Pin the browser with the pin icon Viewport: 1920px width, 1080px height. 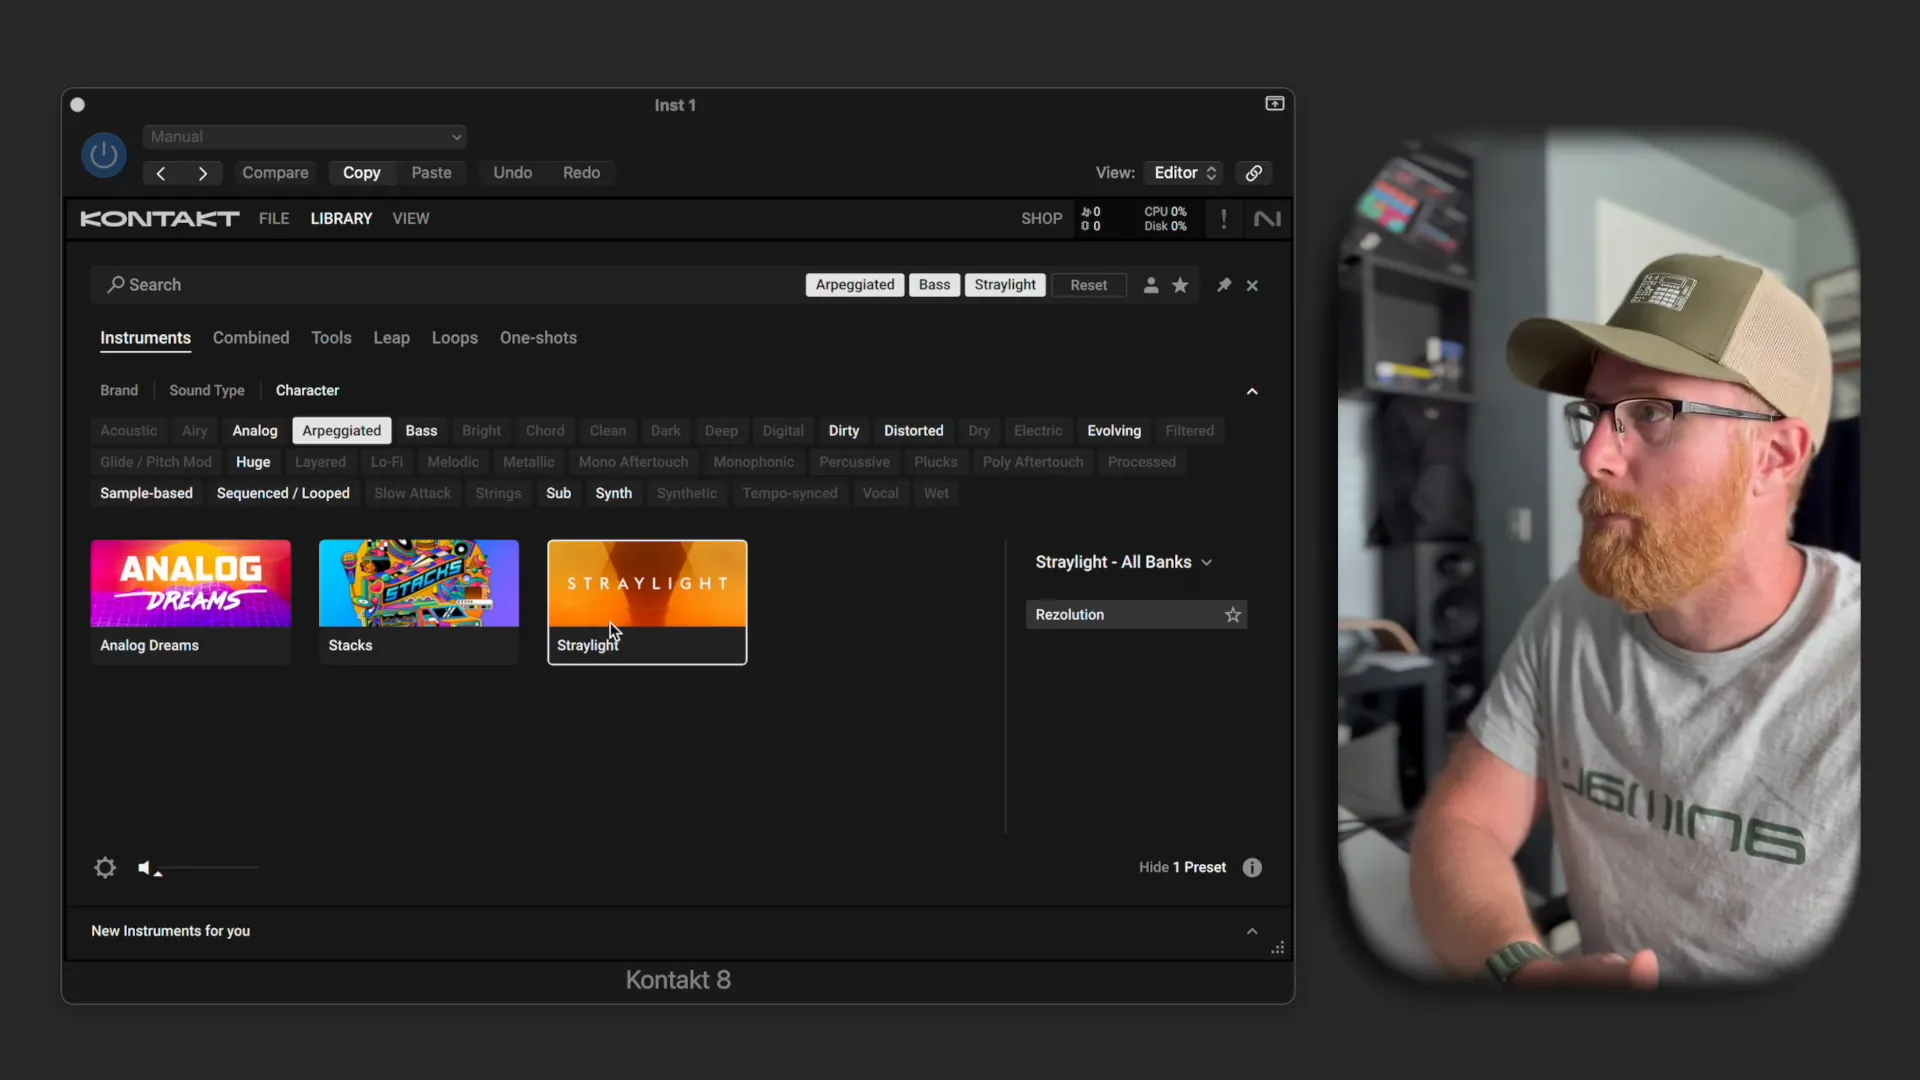pos(1223,285)
